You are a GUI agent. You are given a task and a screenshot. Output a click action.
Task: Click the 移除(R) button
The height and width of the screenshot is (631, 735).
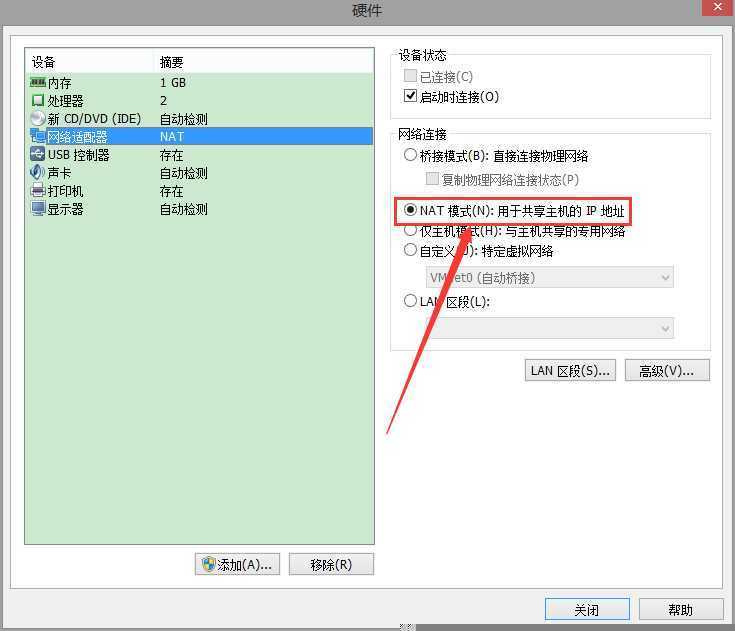(331, 564)
